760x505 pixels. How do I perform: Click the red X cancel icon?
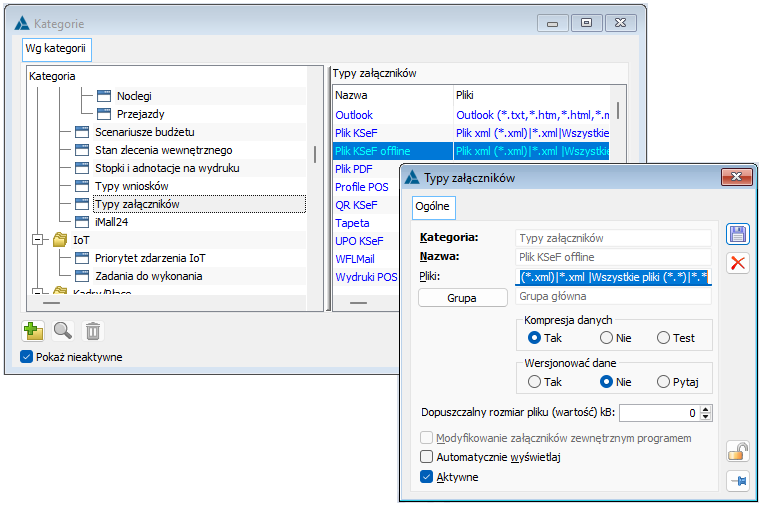[x=738, y=263]
